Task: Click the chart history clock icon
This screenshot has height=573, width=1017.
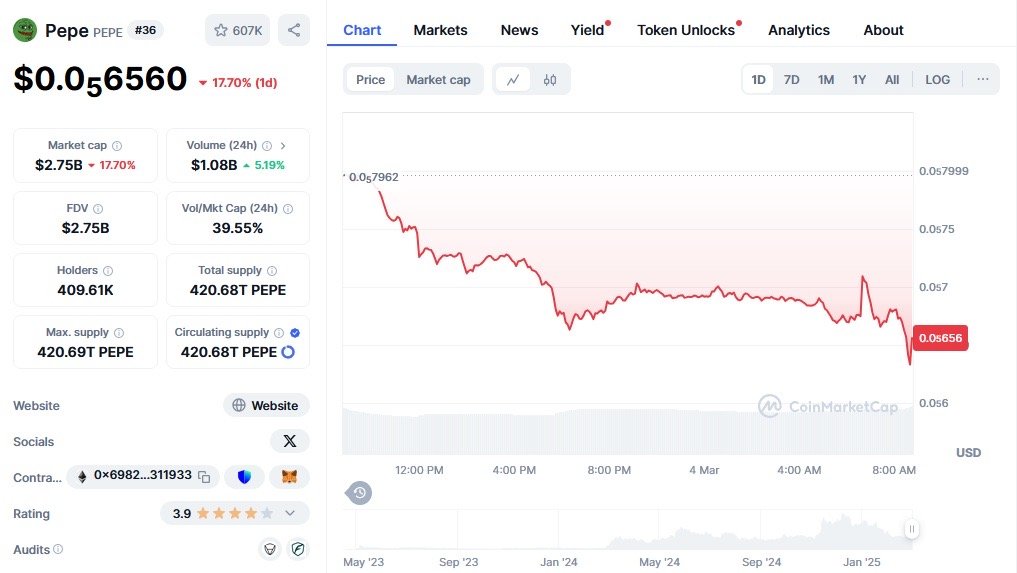Action: pos(360,492)
